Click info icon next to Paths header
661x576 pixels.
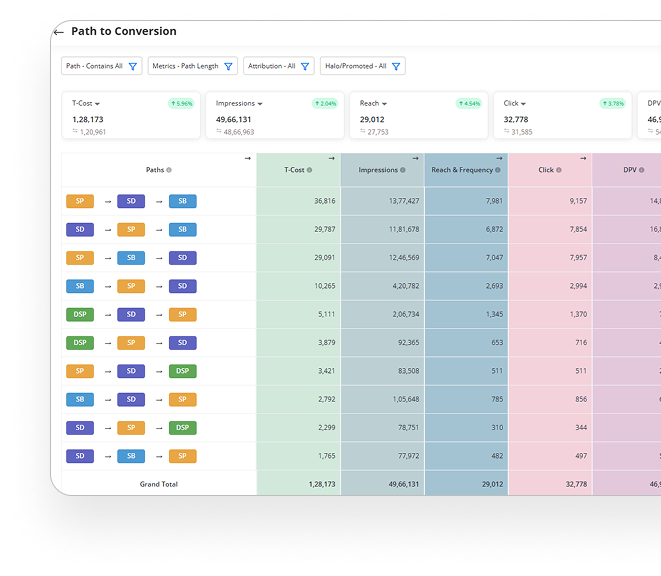(x=169, y=170)
